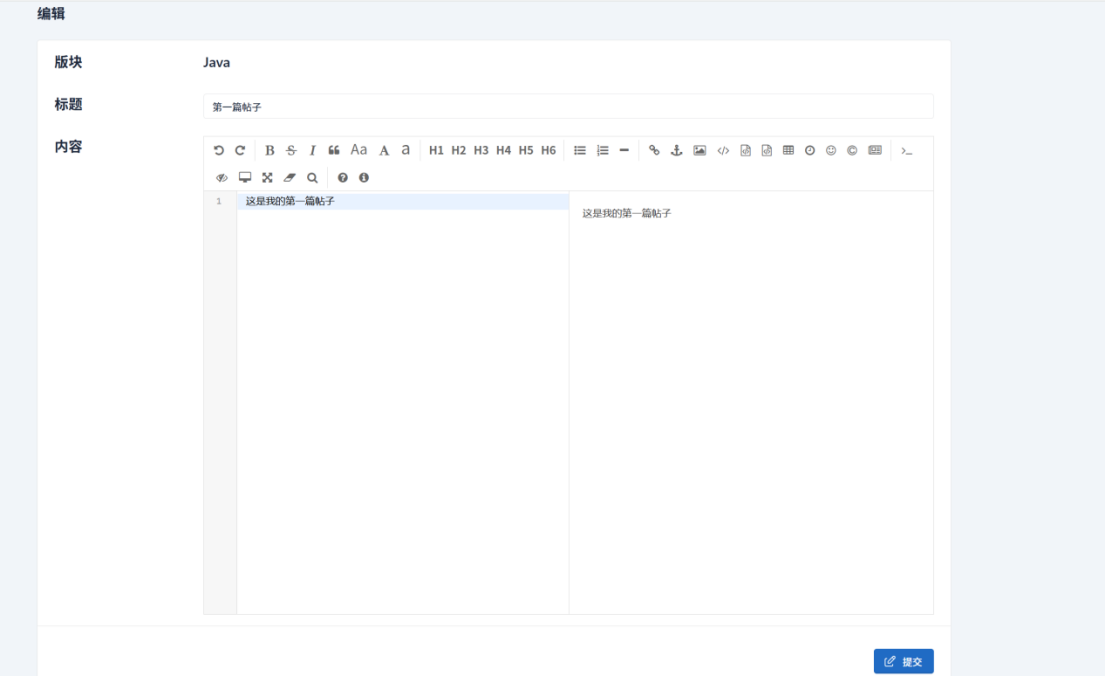Click code block icon left of table icon
The width and height of the screenshot is (1106, 676).
(x=767, y=150)
